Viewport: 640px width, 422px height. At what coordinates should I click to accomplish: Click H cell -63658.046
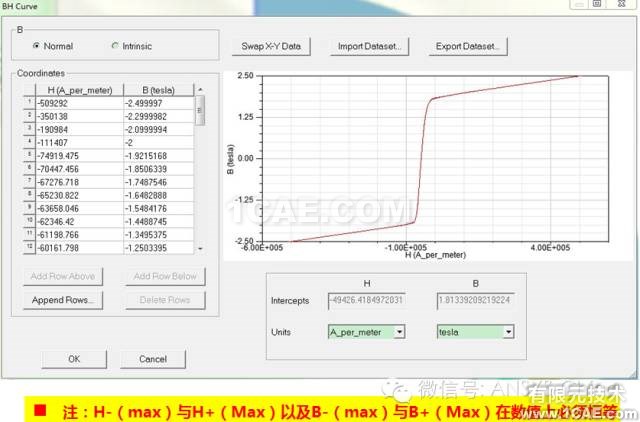tap(80, 209)
